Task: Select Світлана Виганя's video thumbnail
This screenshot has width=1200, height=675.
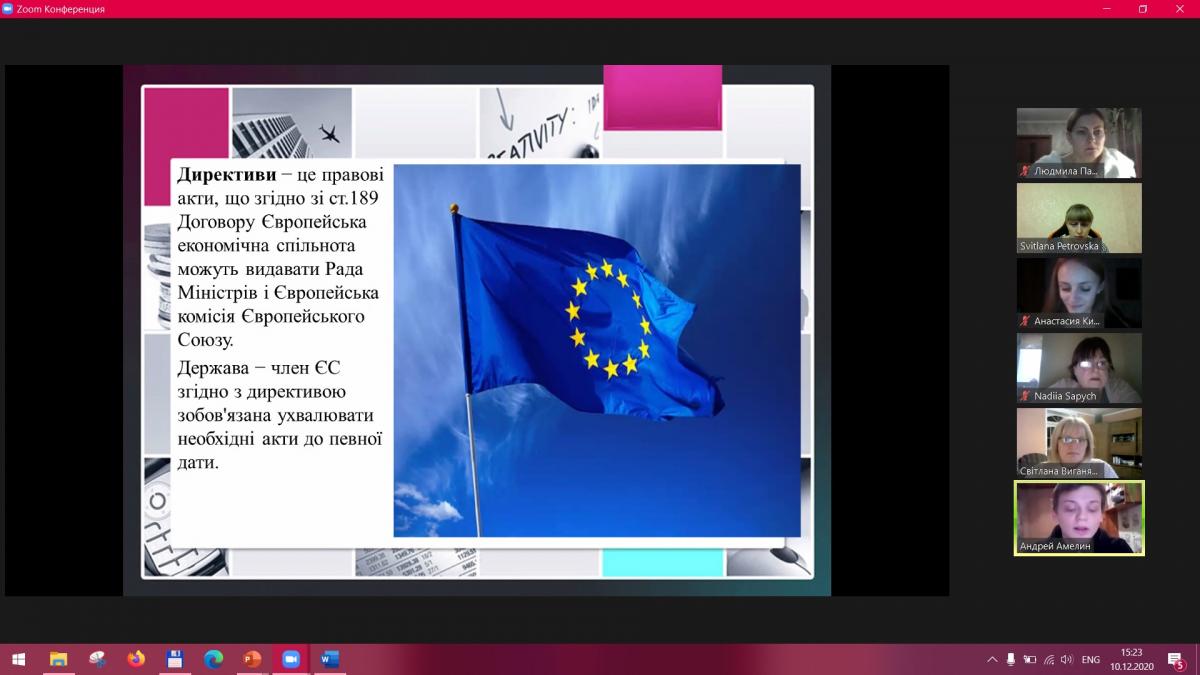Action: (x=1079, y=443)
